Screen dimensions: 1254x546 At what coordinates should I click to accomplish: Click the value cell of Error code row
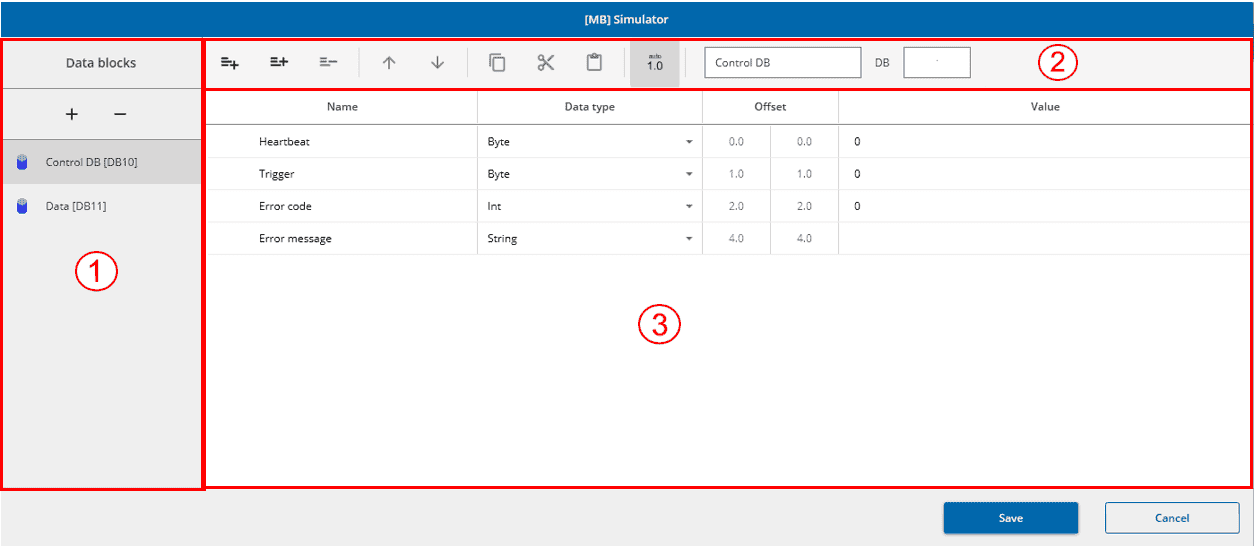pyautogui.click(x=1045, y=206)
